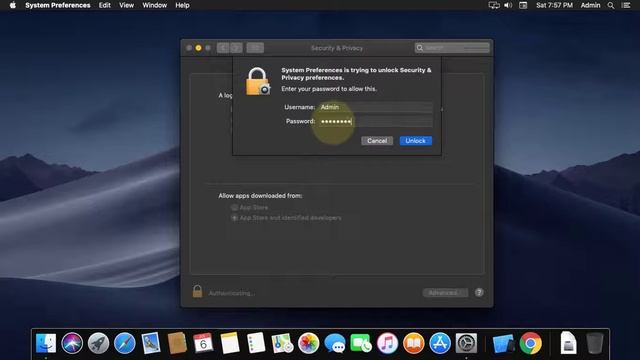Select the App Store radio option
Image resolution: width=640 pixels, height=360 pixels.
[x=234, y=207]
